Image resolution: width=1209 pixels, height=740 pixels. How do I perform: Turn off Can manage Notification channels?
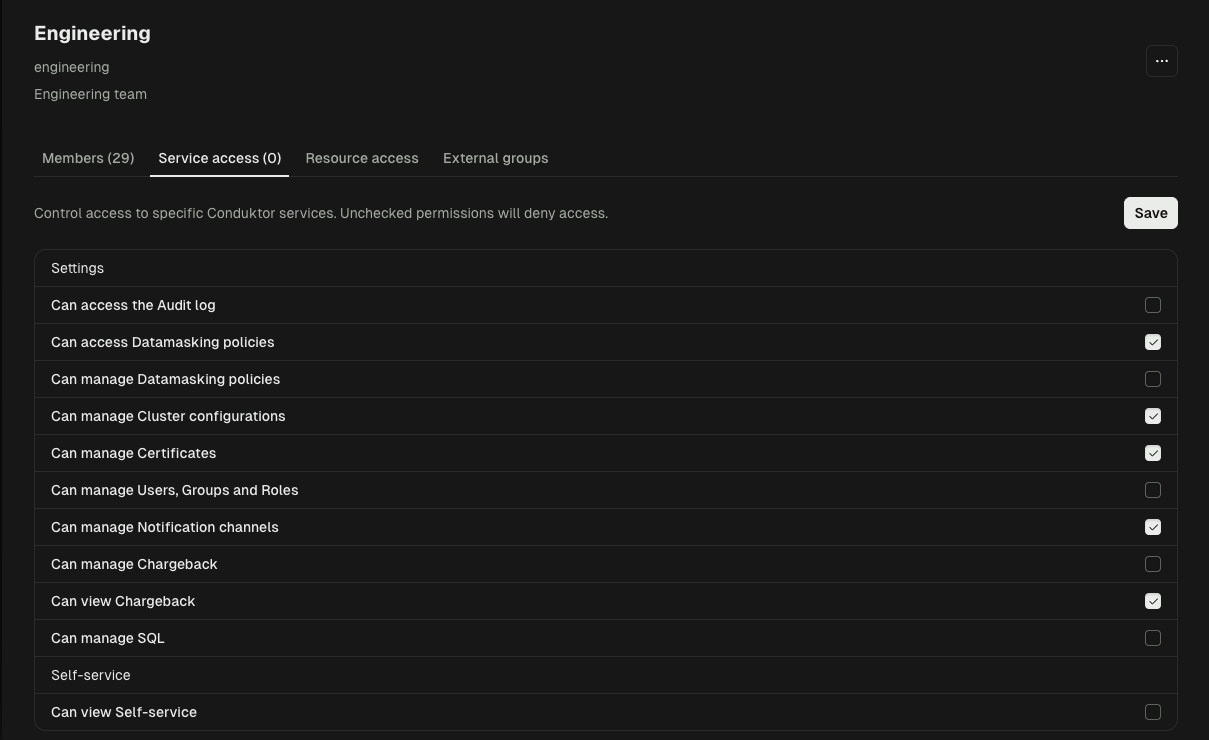[1153, 527]
